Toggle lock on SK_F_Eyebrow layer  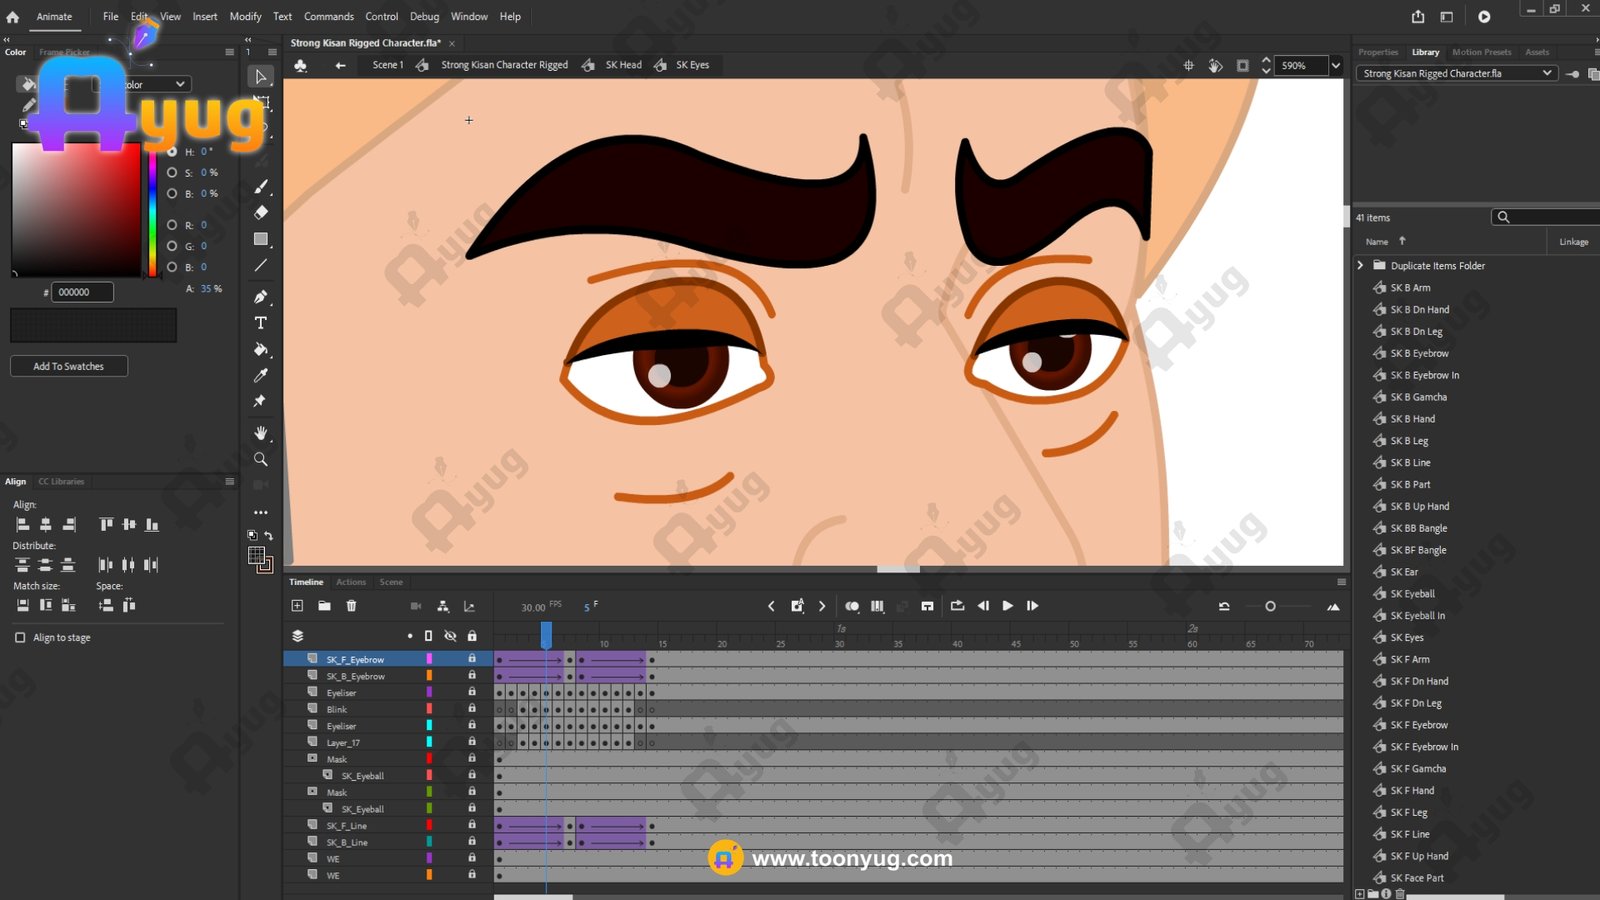tap(472, 659)
